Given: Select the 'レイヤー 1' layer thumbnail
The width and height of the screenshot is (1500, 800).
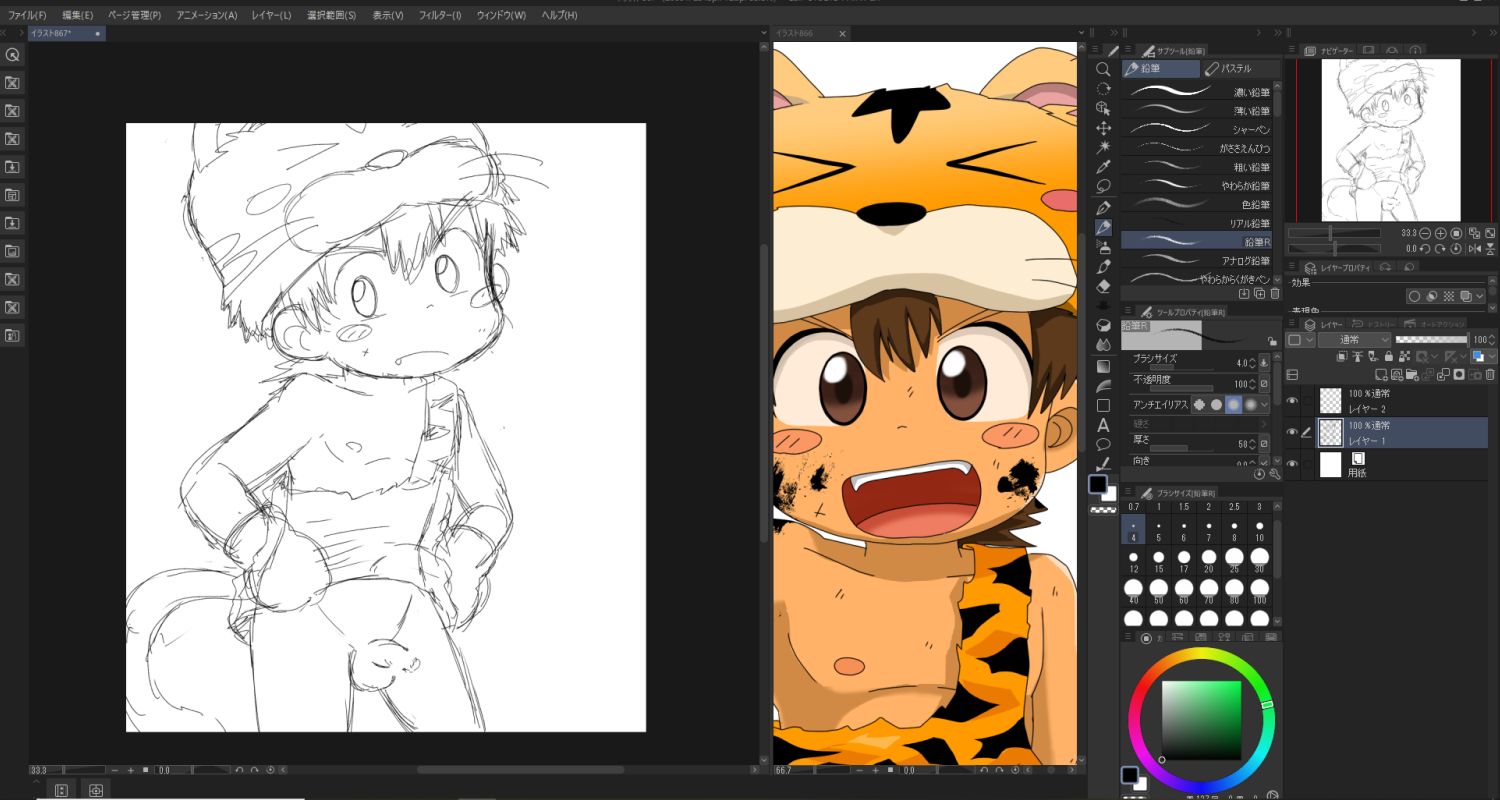Looking at the screenshot, I should [1330, 432].
